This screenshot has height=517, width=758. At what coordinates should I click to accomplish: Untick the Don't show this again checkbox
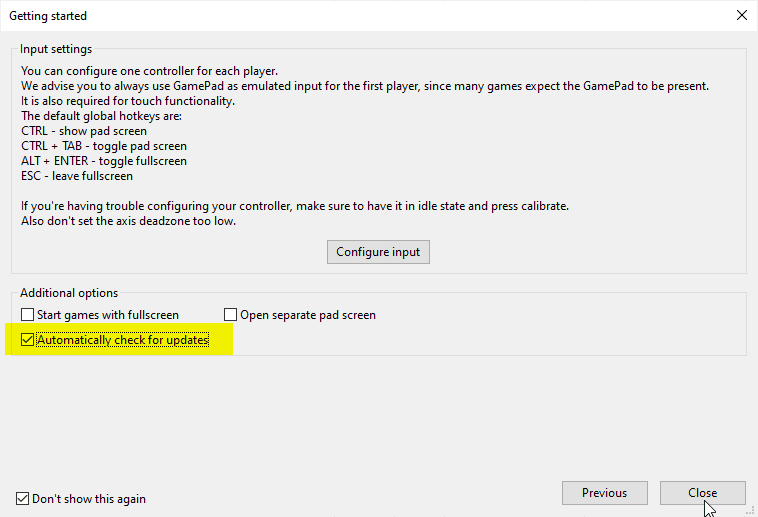pyautogui.click(x=23, y=498)
